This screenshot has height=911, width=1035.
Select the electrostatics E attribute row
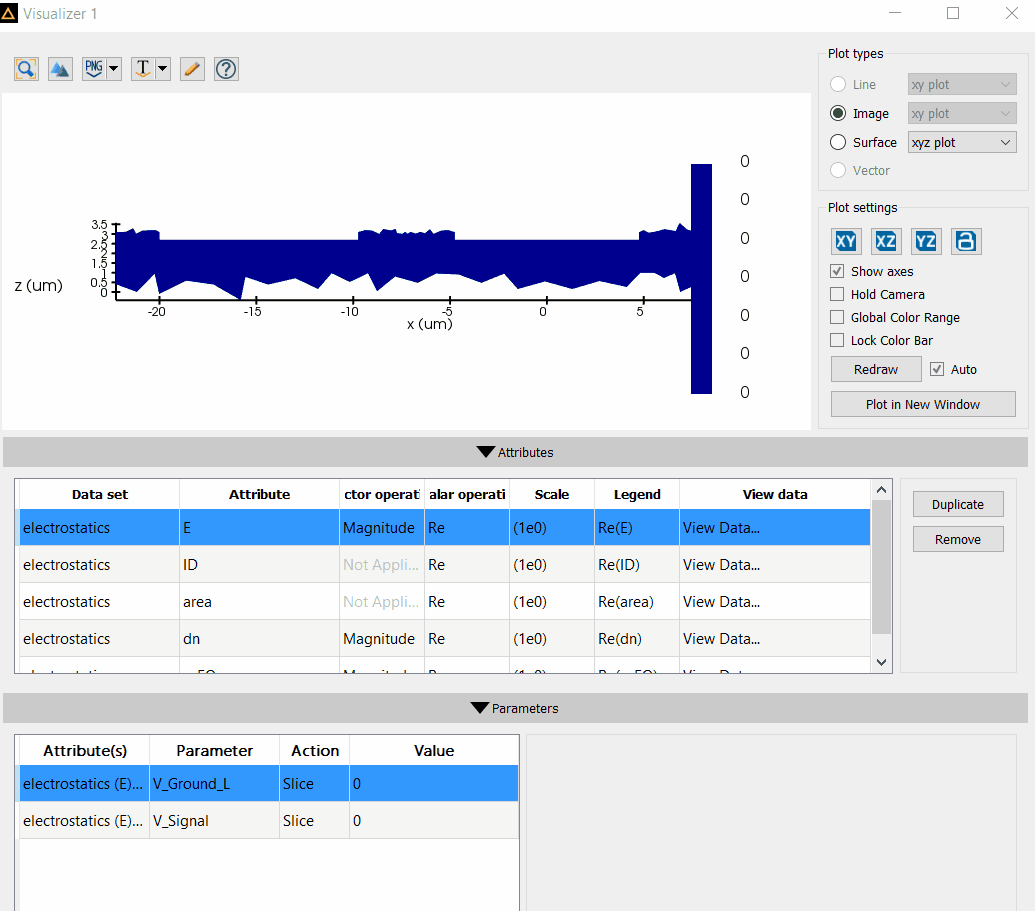click(444, 527)
